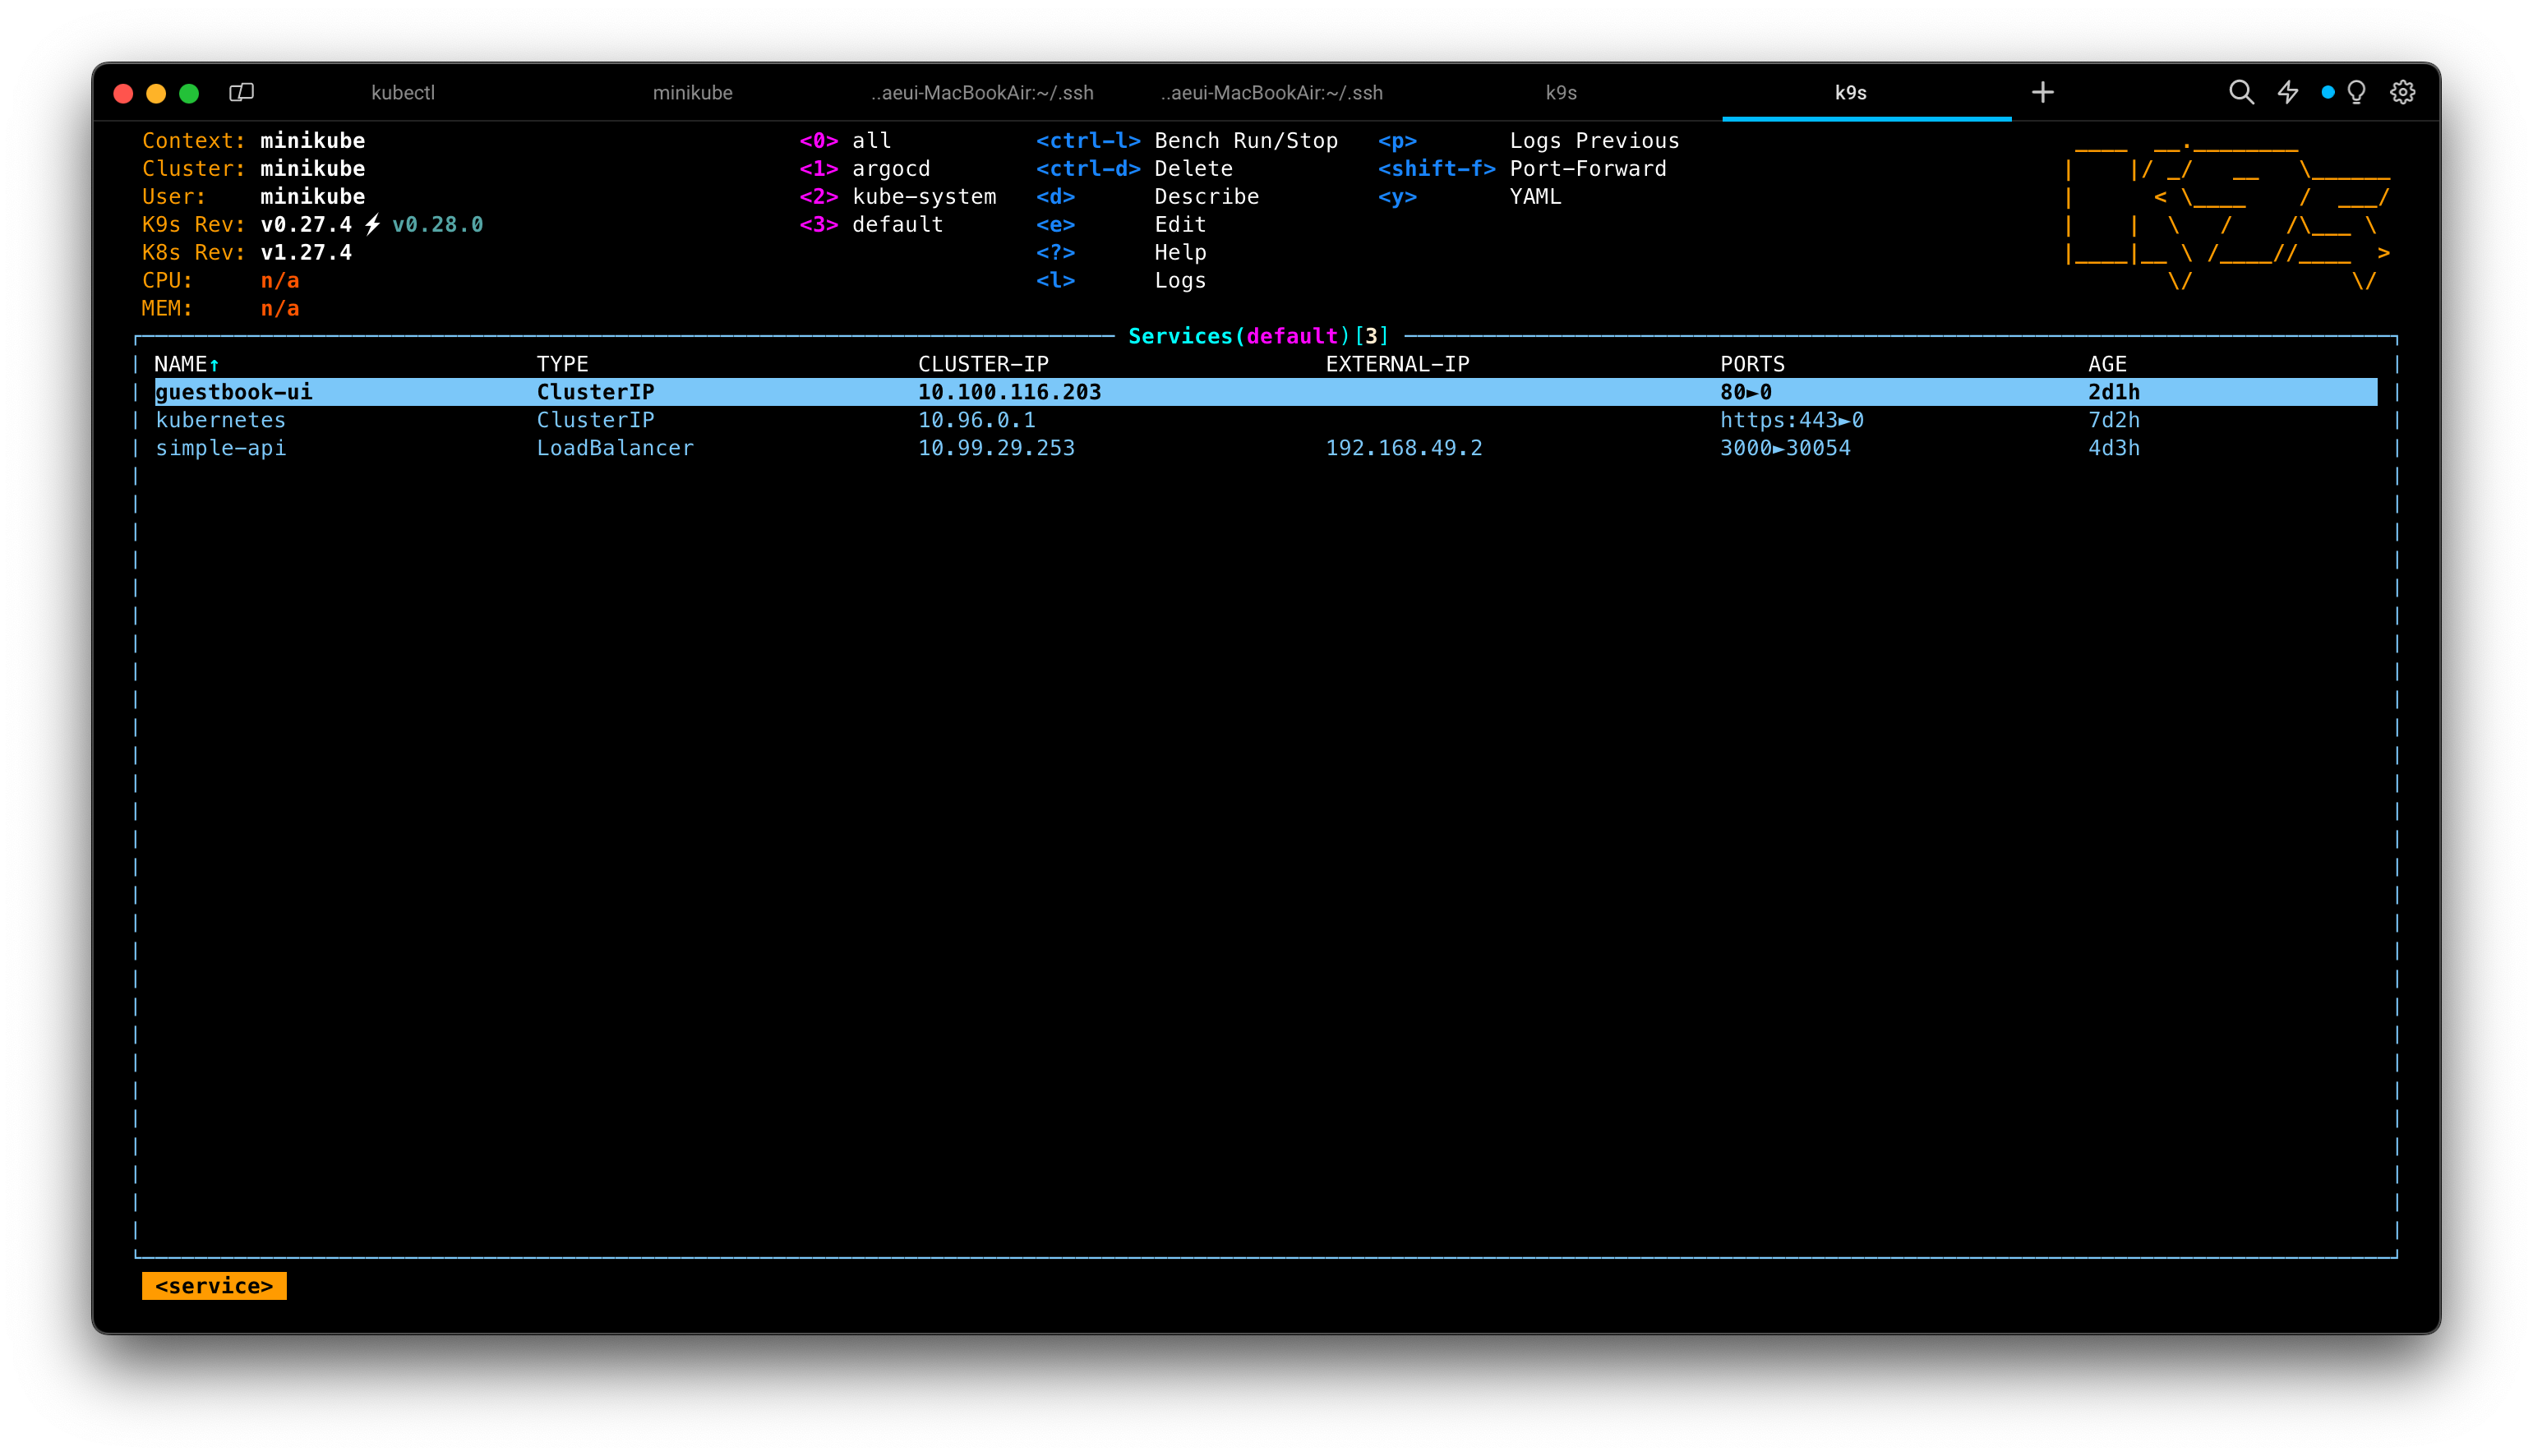Select the kubernetes service row

[x=220, y=420]
